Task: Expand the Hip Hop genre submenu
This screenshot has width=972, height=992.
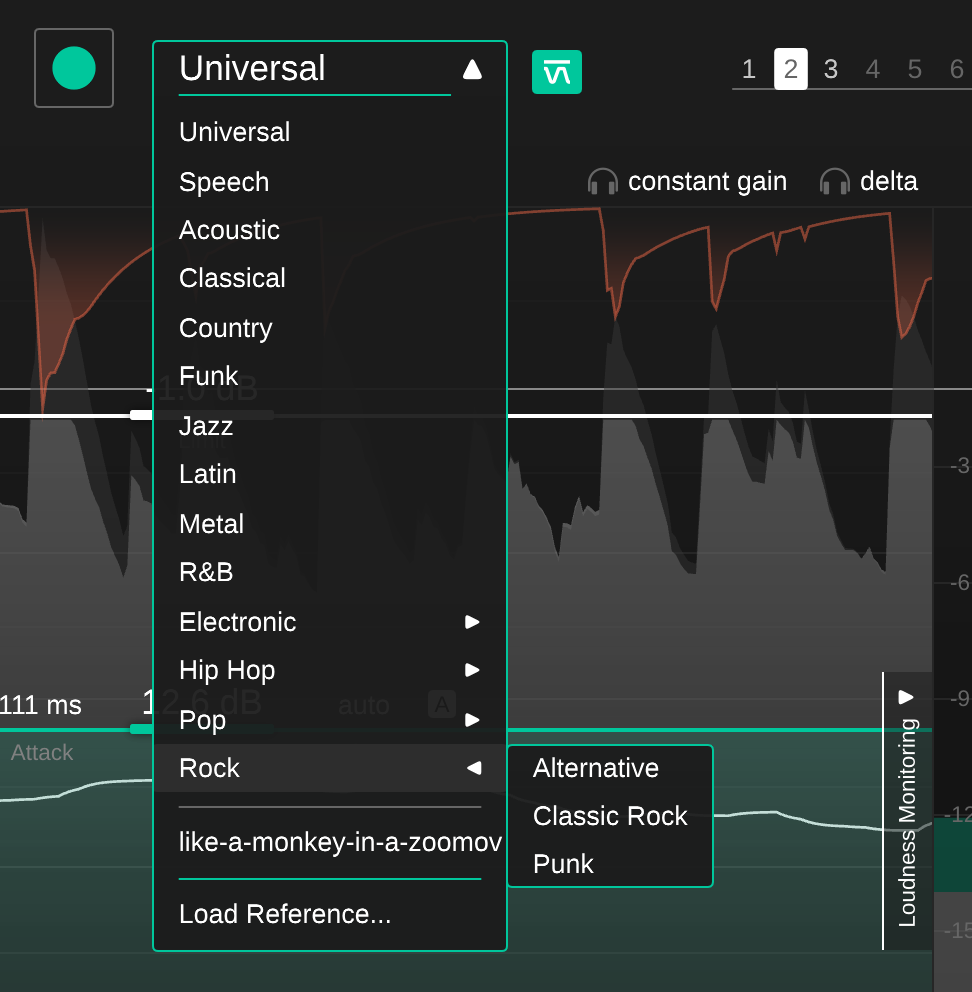Action: 472,670
